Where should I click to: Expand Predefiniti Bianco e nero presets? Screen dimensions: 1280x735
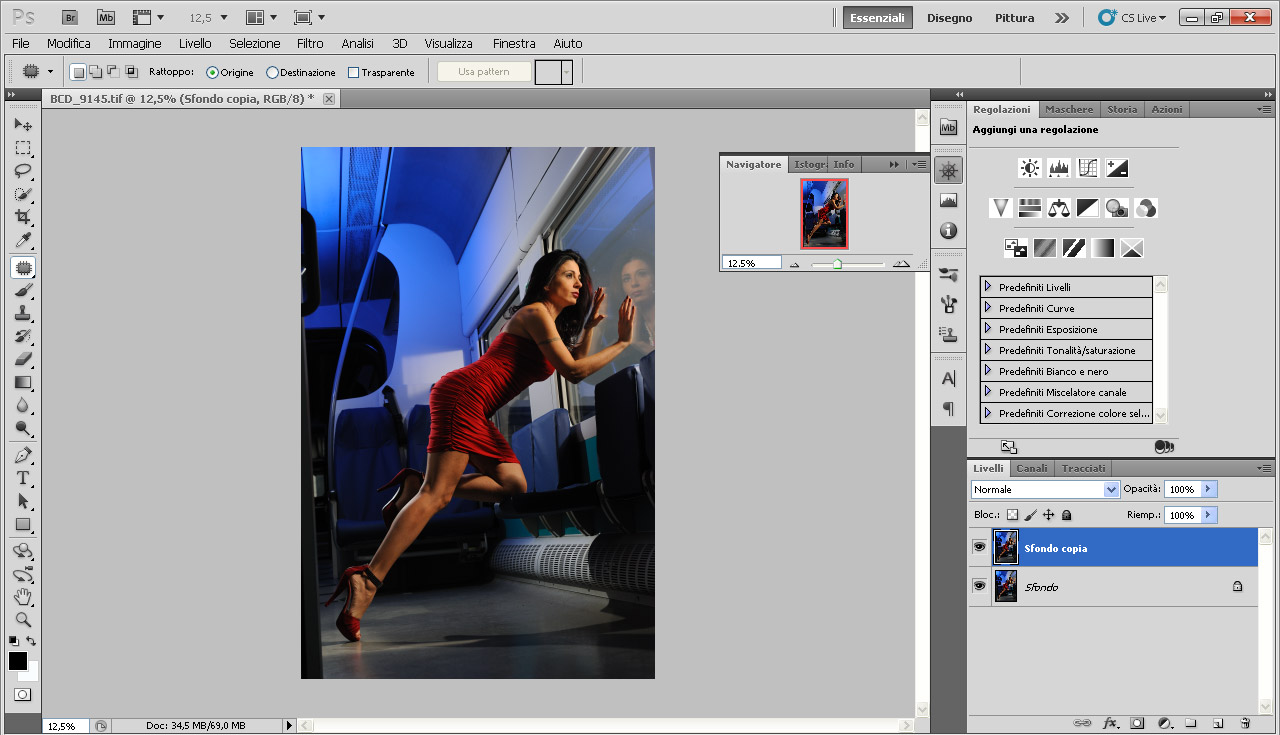click(988, 371)
